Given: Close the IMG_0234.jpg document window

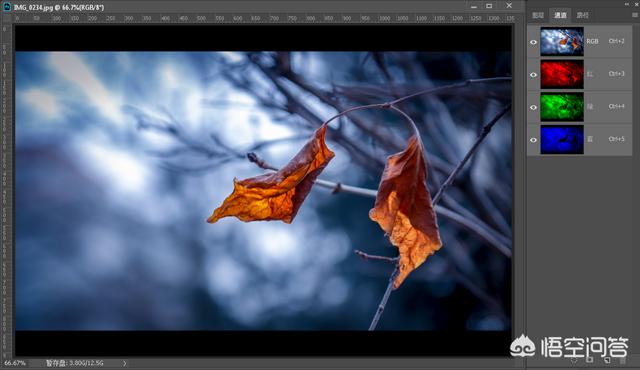Looking at the screenshot, I should pos(509,5).
